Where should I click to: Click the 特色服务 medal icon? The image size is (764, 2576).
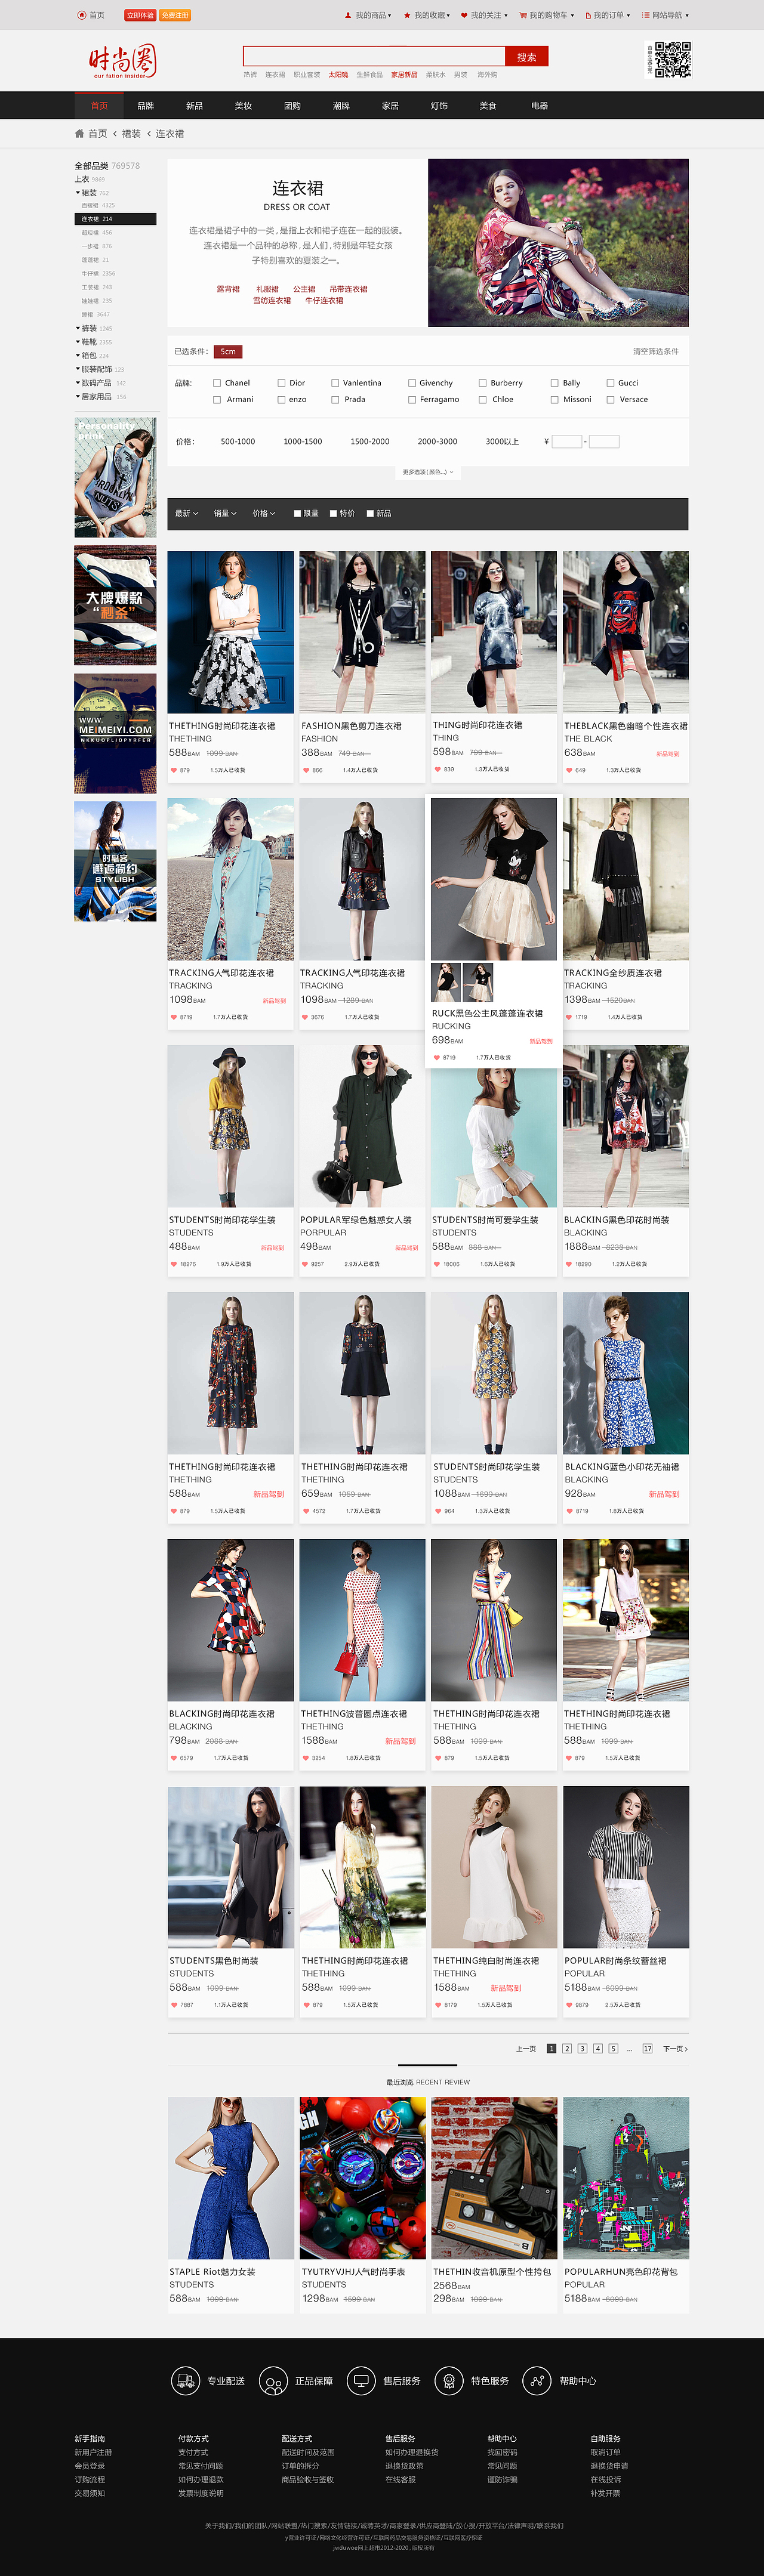pos(449,2381)
